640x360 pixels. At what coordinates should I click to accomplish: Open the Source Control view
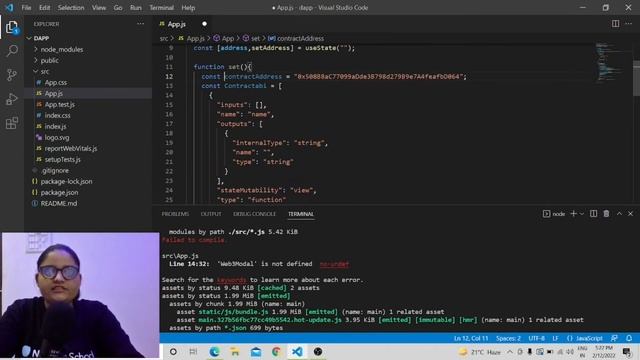[x=12, y=75]
